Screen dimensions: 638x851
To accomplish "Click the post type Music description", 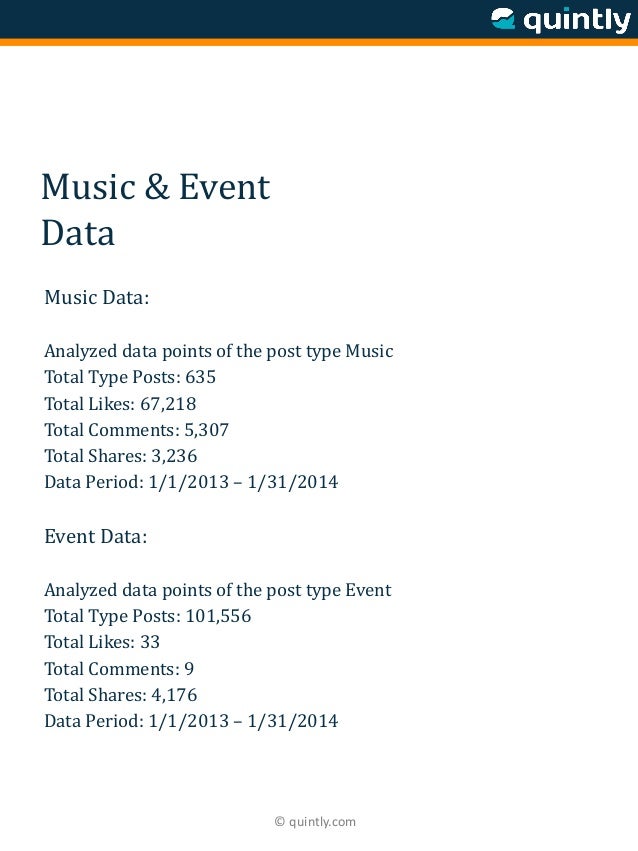I will click(219, 351).
